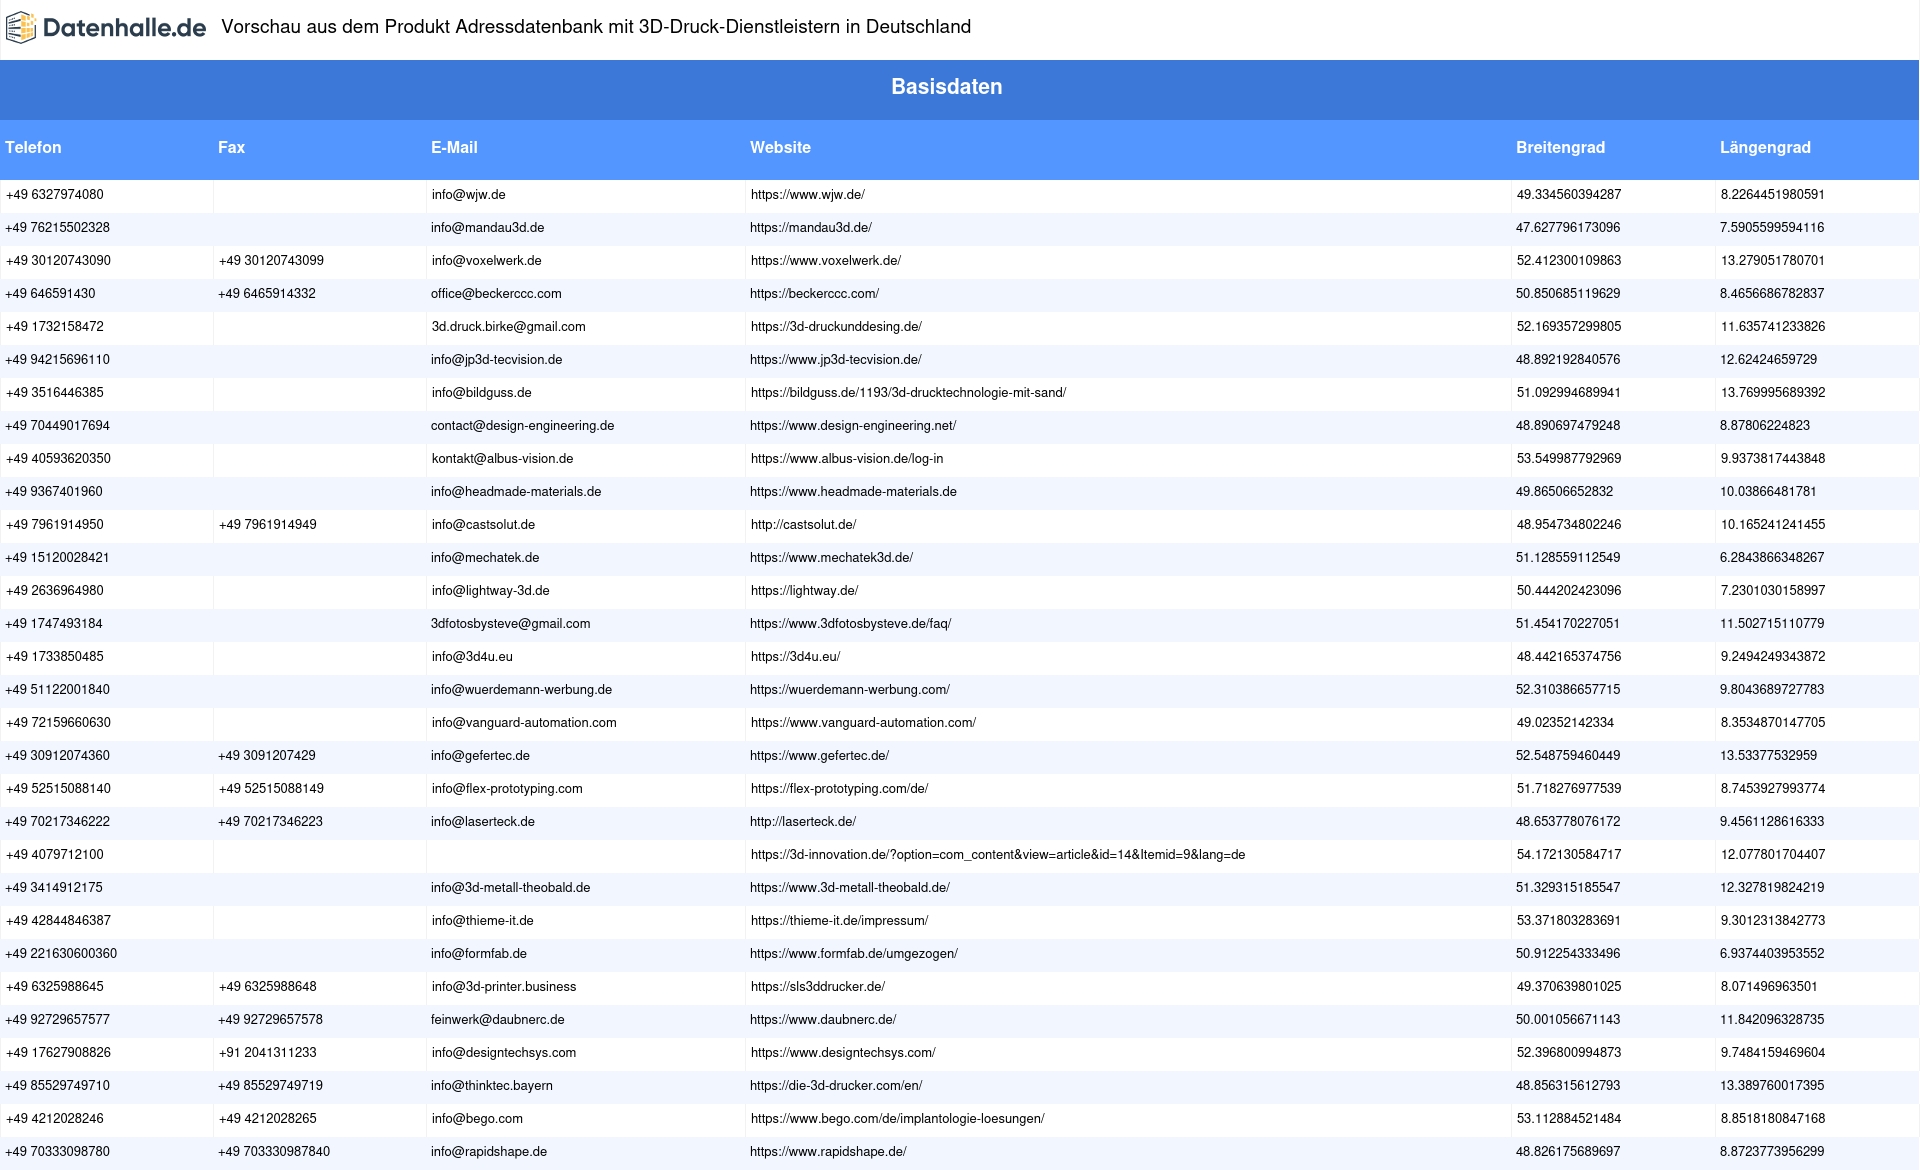Click the Vorschau product title text
1920x1170 pixels.
pyautogui.click(x=596, y=27)
